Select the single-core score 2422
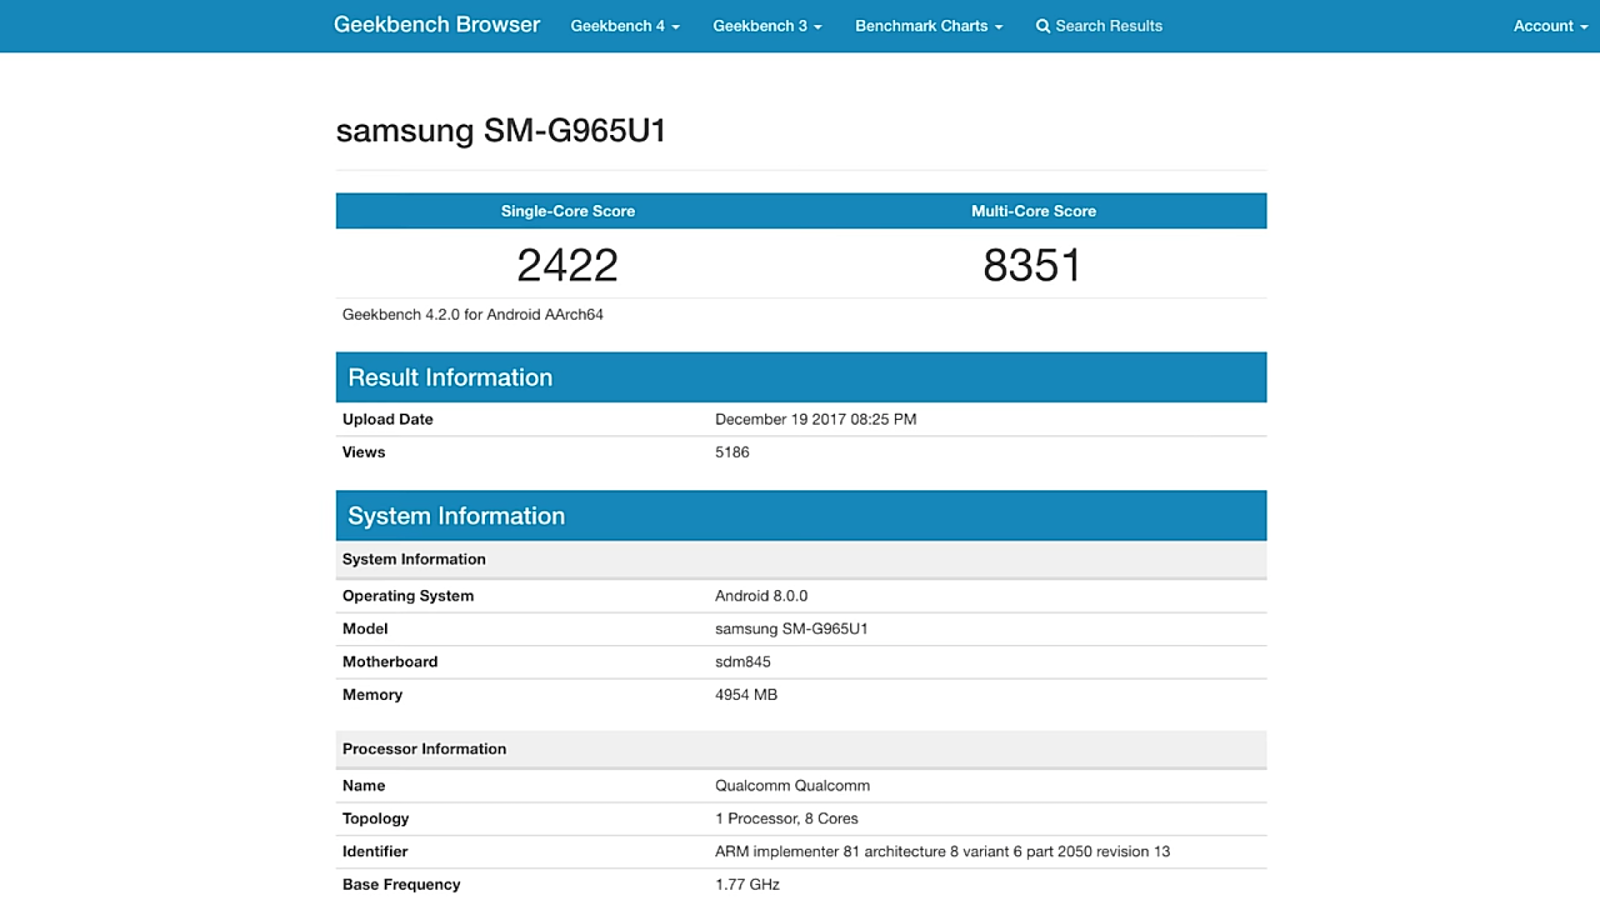Viewport: 1600px width, 900px height. pos(567,265)
